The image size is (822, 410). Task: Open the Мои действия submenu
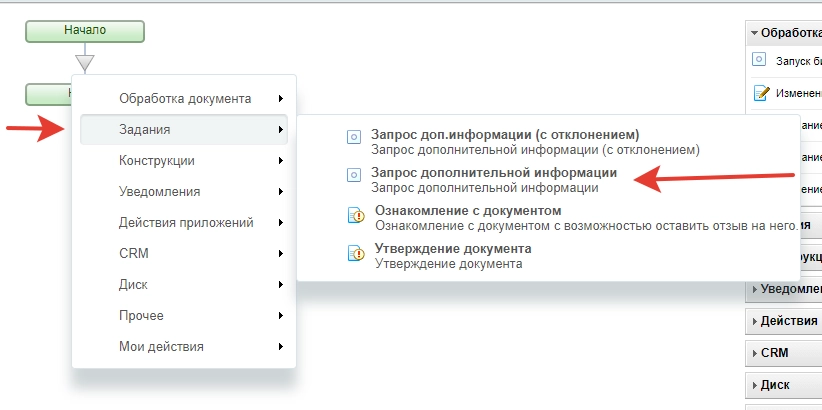coord(184,346)
